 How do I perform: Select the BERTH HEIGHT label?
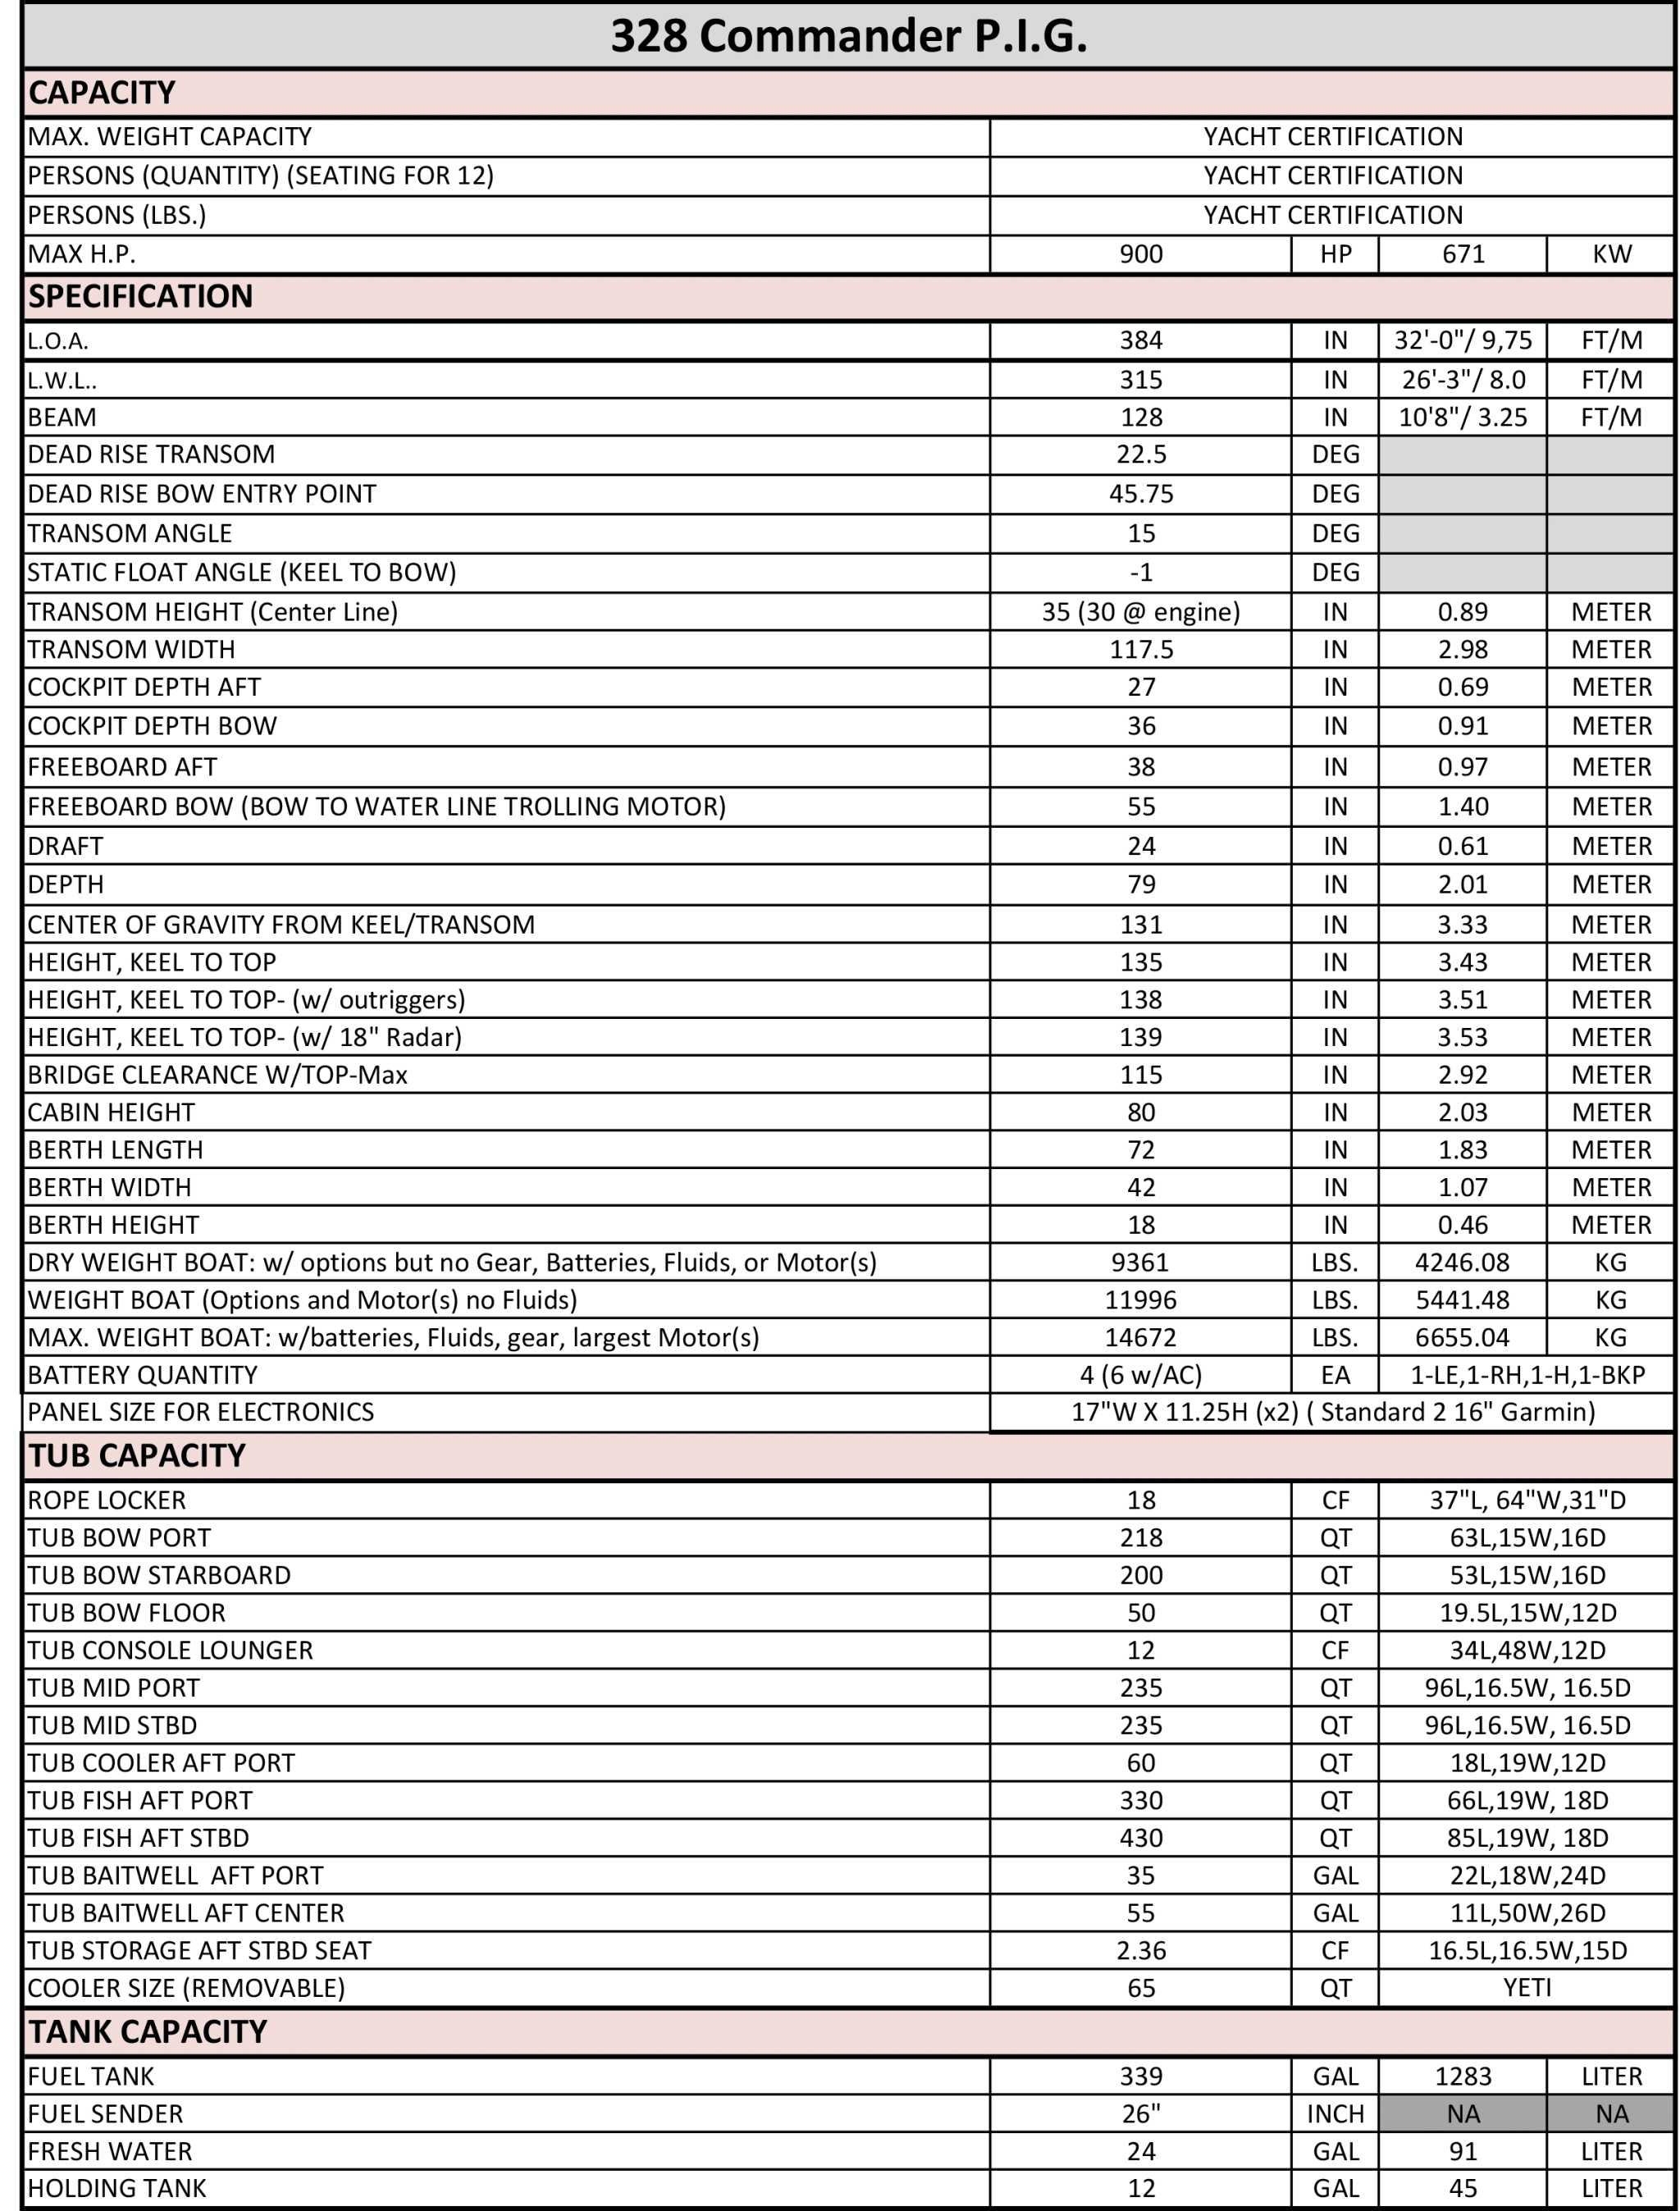pos(113,1225)
